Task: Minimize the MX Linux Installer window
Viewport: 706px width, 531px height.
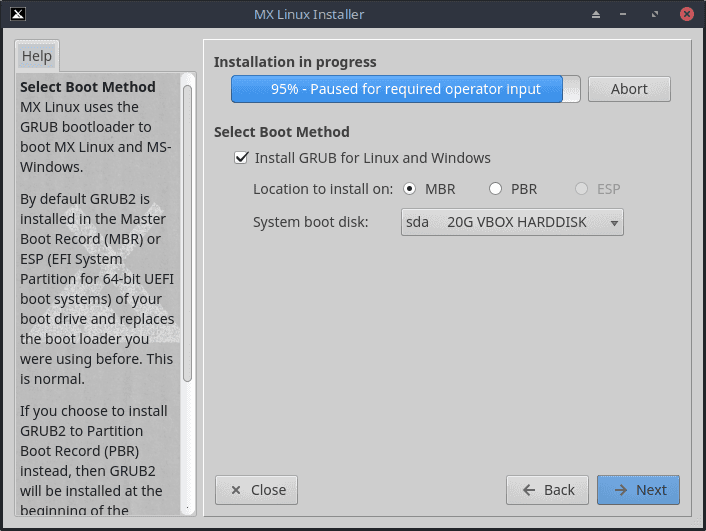Action: [623, 14]
